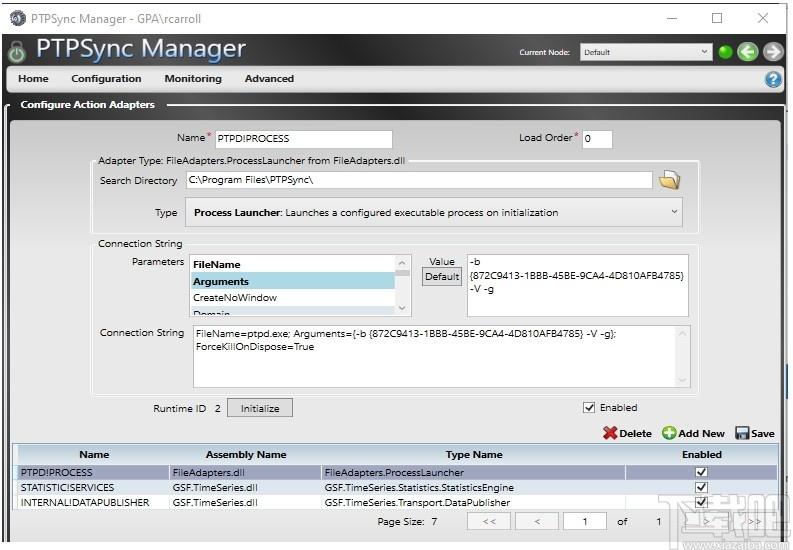Image resolution: width=793 pixels, height=550 pixels.
Task: Open the Configuration menu
Action: (x=106, y=79)
